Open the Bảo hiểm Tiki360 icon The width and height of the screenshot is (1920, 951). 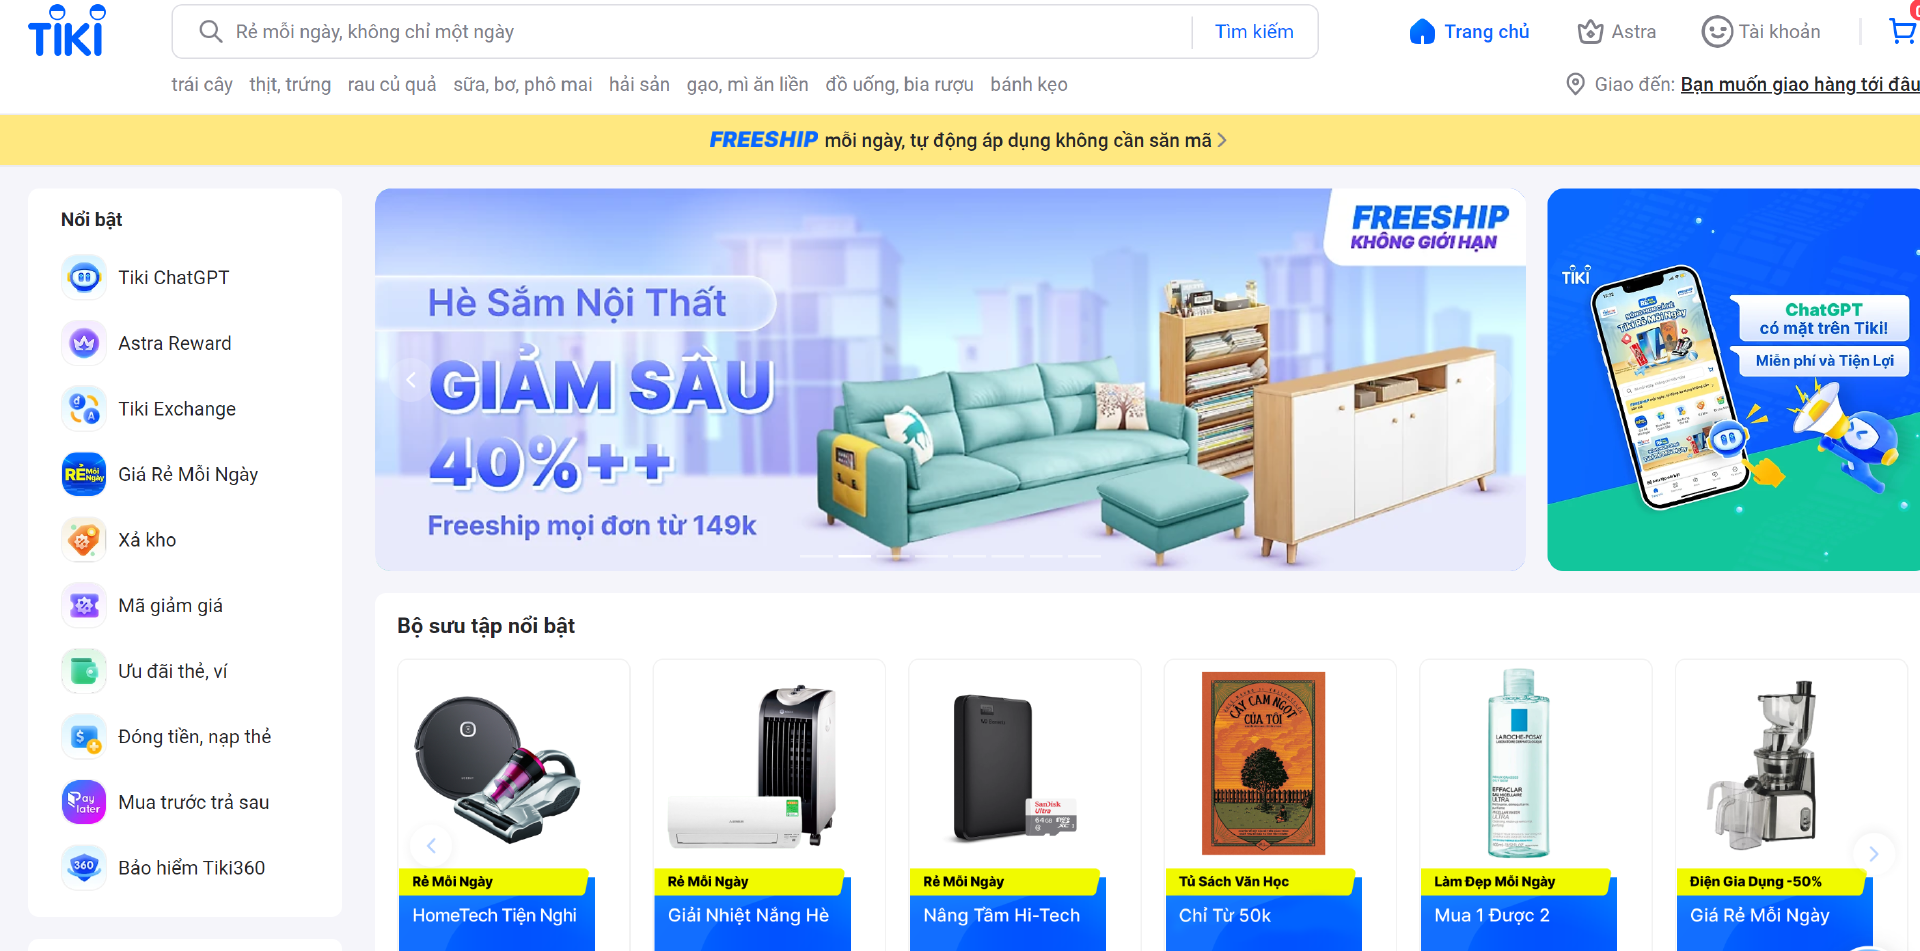pyautogui.click(x=84, y=867)
